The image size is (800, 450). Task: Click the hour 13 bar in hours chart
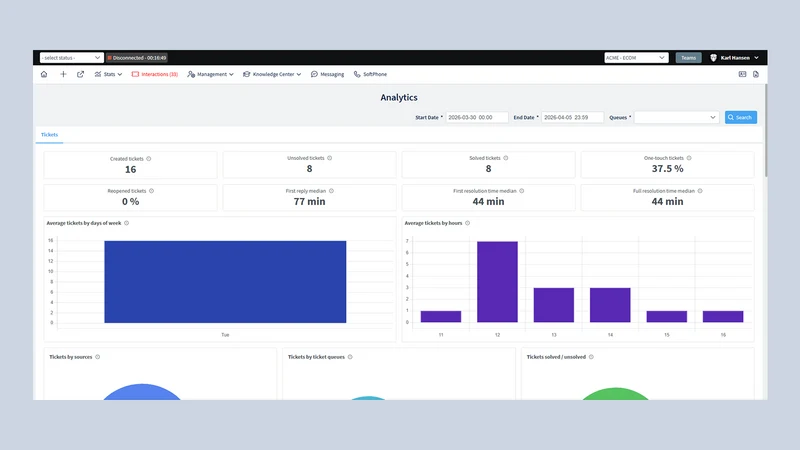554,305
